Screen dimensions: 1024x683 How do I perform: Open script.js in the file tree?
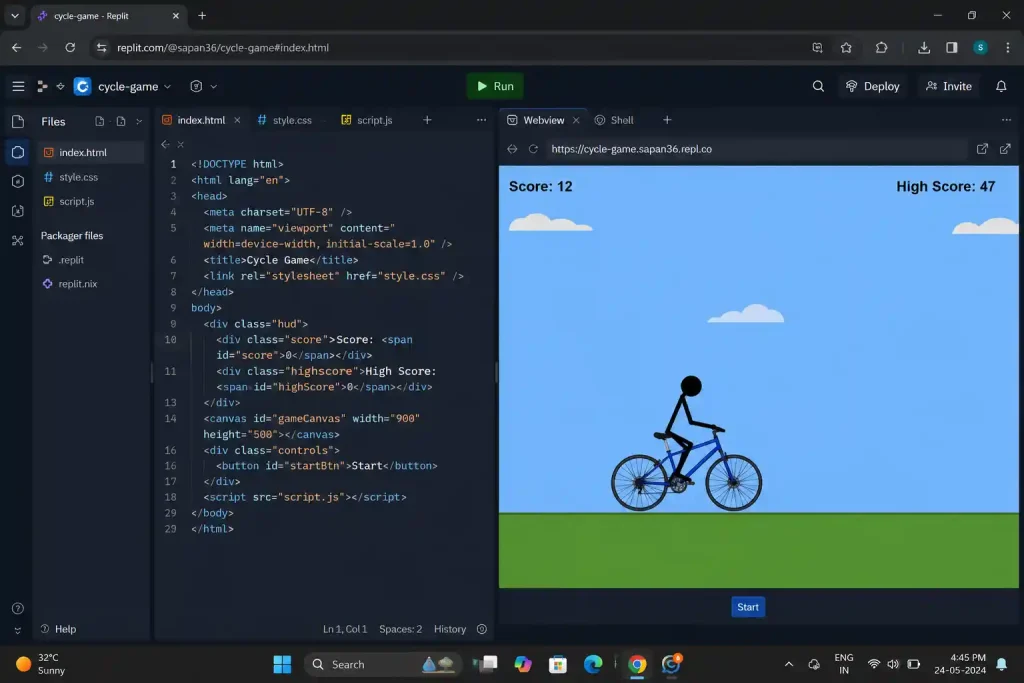click(90, 201)
